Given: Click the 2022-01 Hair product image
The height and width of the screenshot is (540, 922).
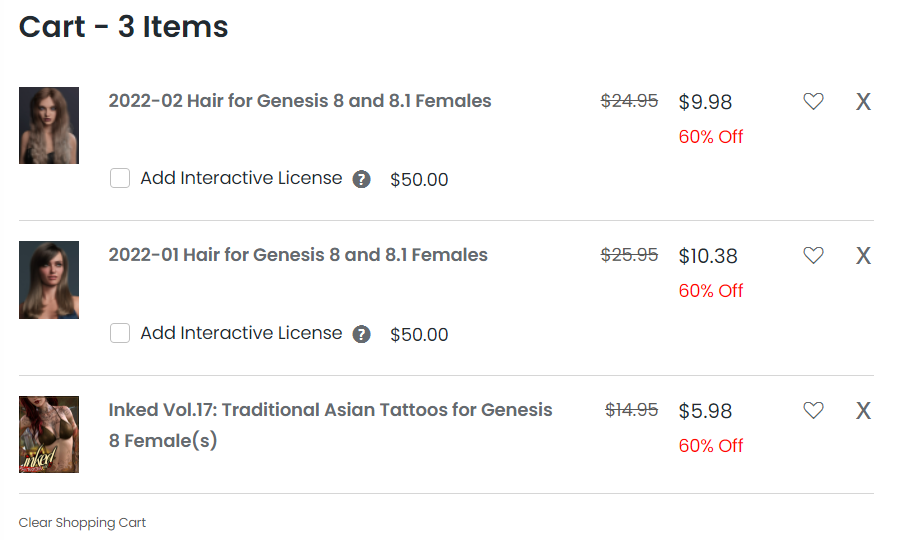Looking at the screenshot, I should click(49, 280).
